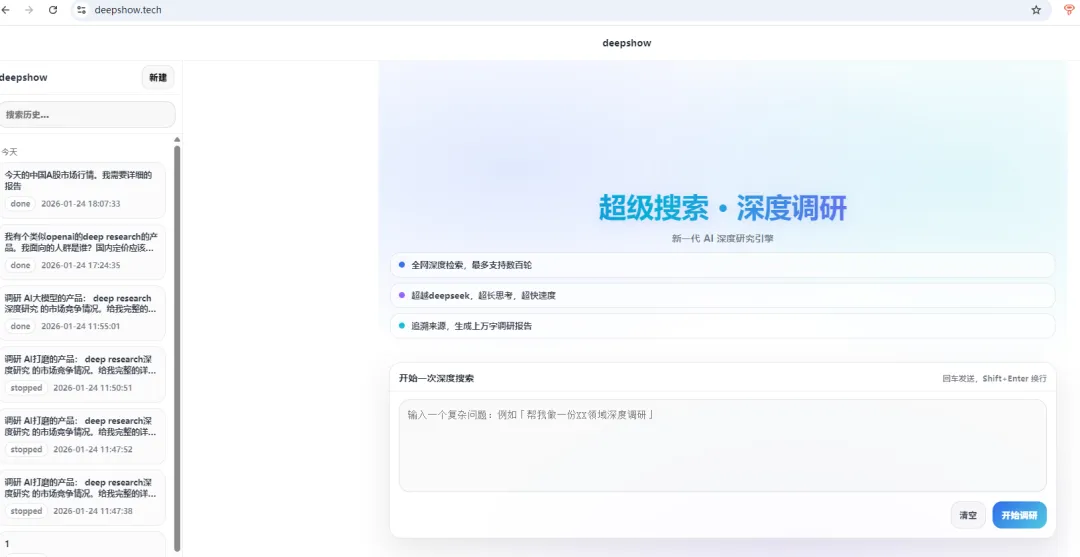Click the 回车发送 Shift+Enter 换行 hint
Image resolution: width=1080 pixels, height=557 pixels.
(994, 378)
